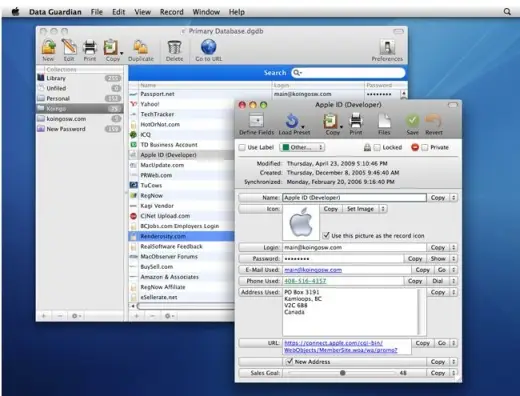Select Unfiled collection in sidebar

click(x=79, y=88)
